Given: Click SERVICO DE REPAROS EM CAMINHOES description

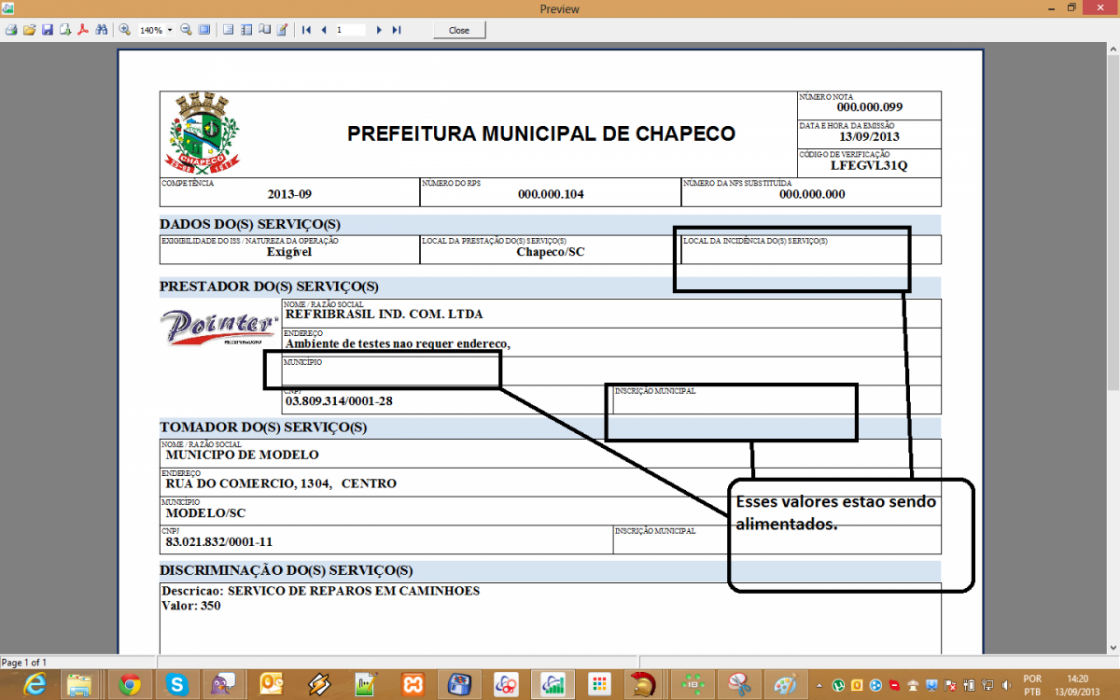Looking at the screenshot, I should coord(353,591).
